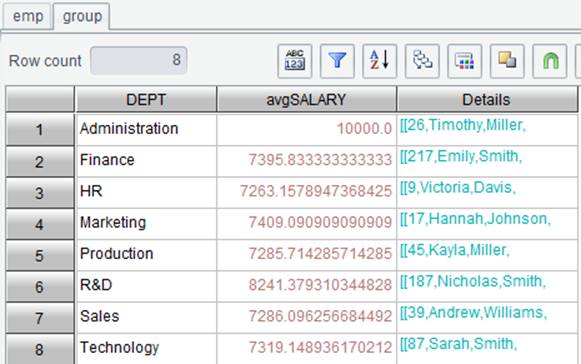Image resolution: width=581 pixels, height=364 pixels.
Task: Click the HR department cell
Action: pyautogui.click(x=146, y=192)
